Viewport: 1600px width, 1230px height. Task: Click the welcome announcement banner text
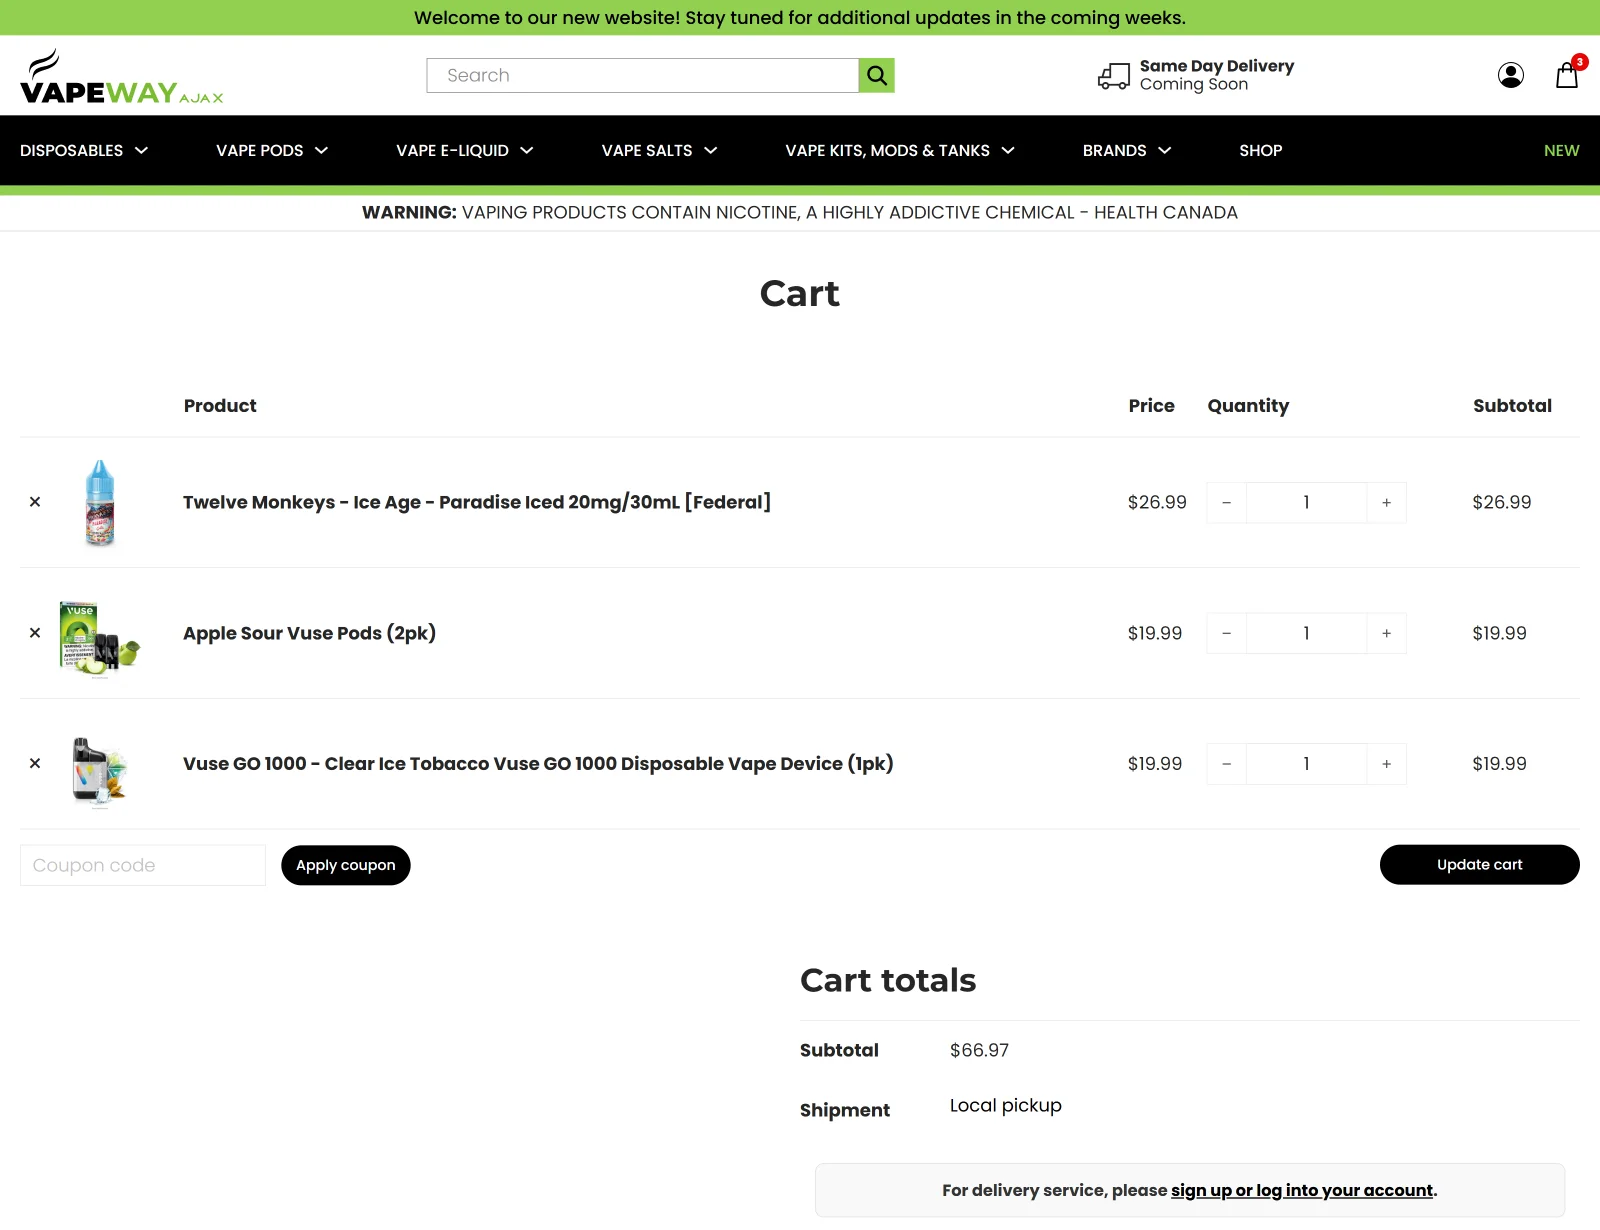tap(800, 18)
